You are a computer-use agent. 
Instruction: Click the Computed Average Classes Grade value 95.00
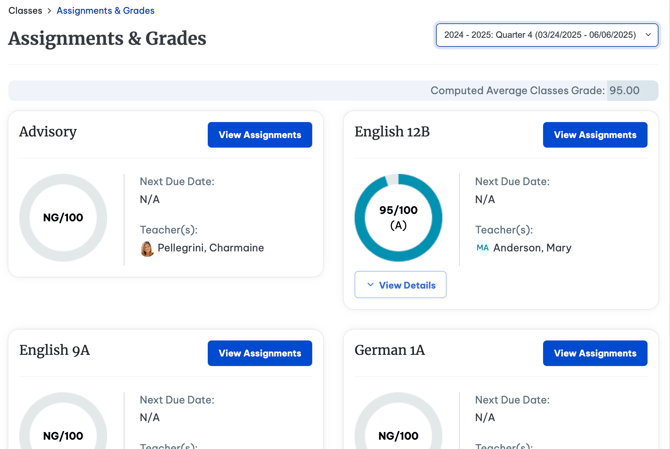(x=624, y=91)
